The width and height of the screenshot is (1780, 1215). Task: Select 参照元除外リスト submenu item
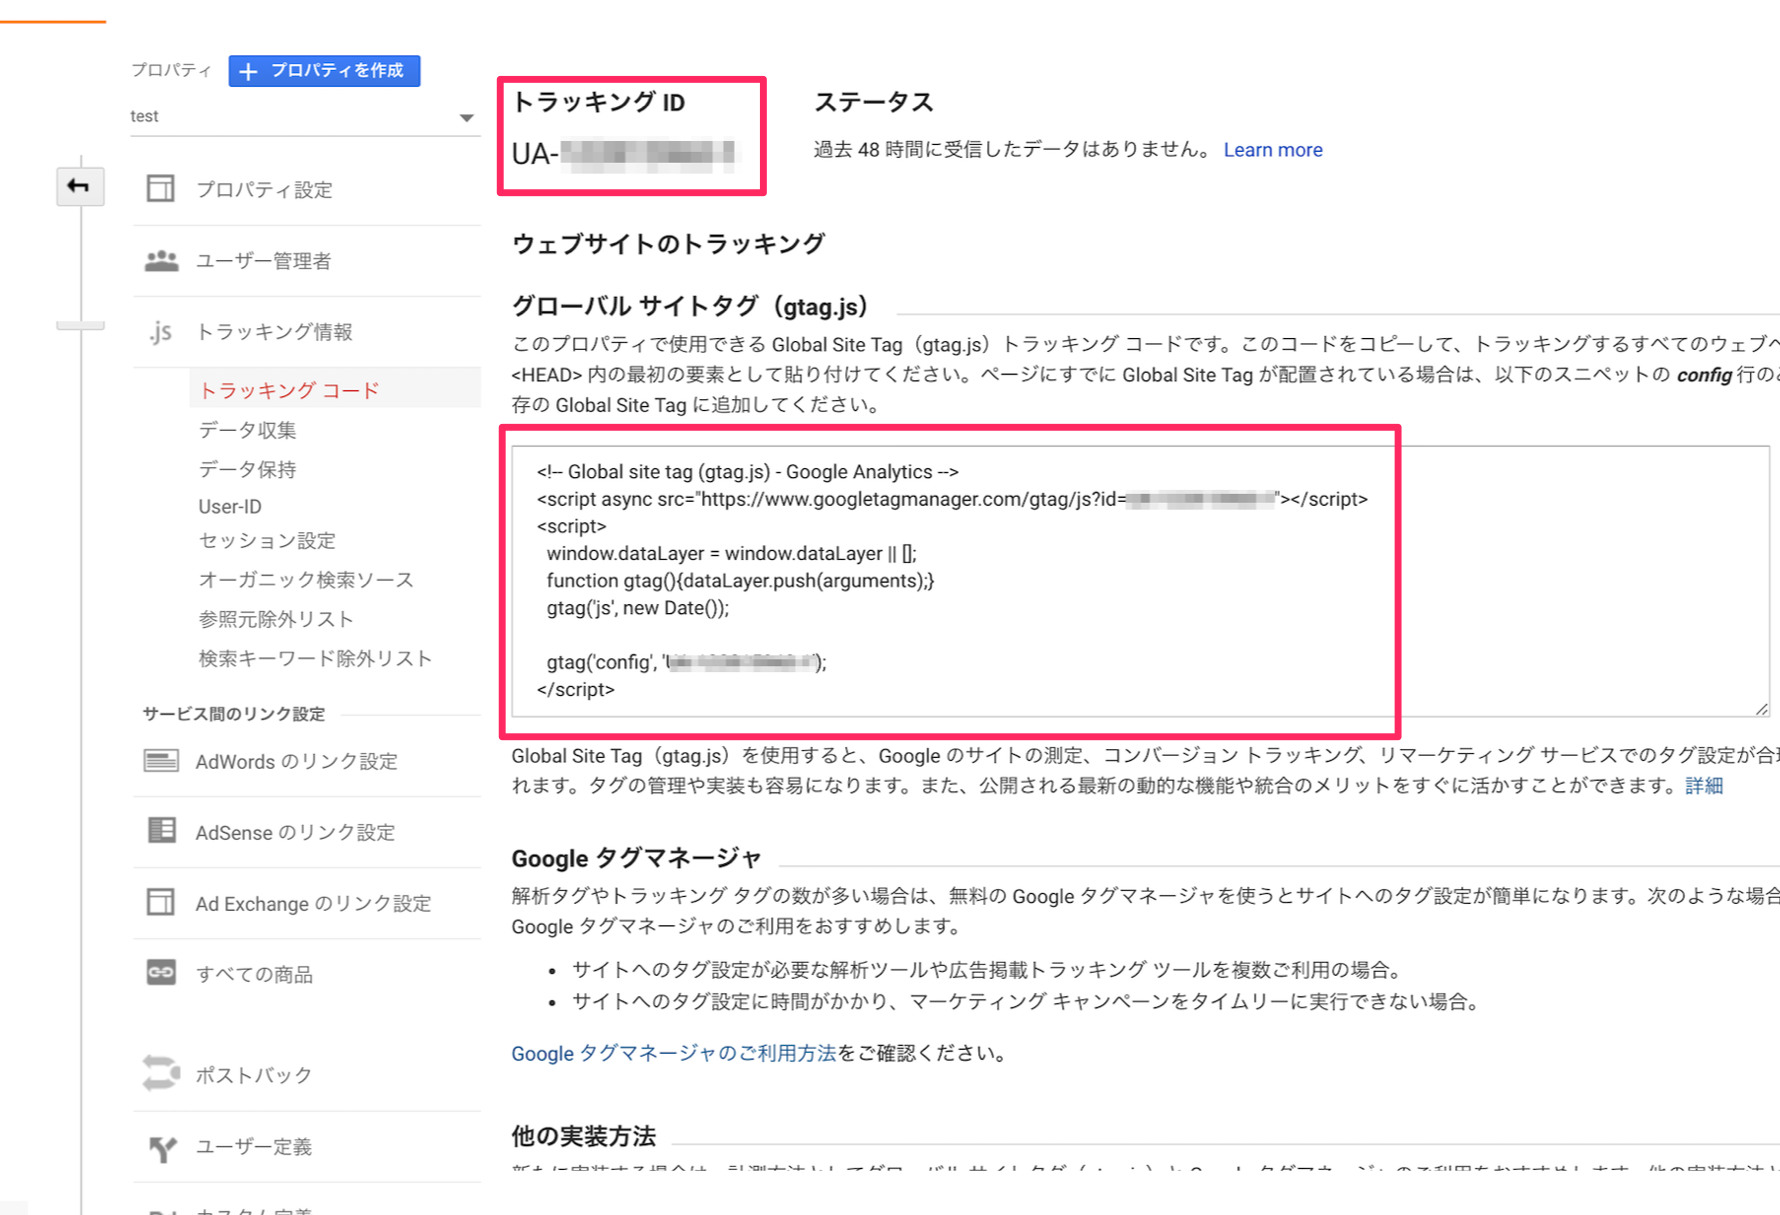tap(276, 619)
